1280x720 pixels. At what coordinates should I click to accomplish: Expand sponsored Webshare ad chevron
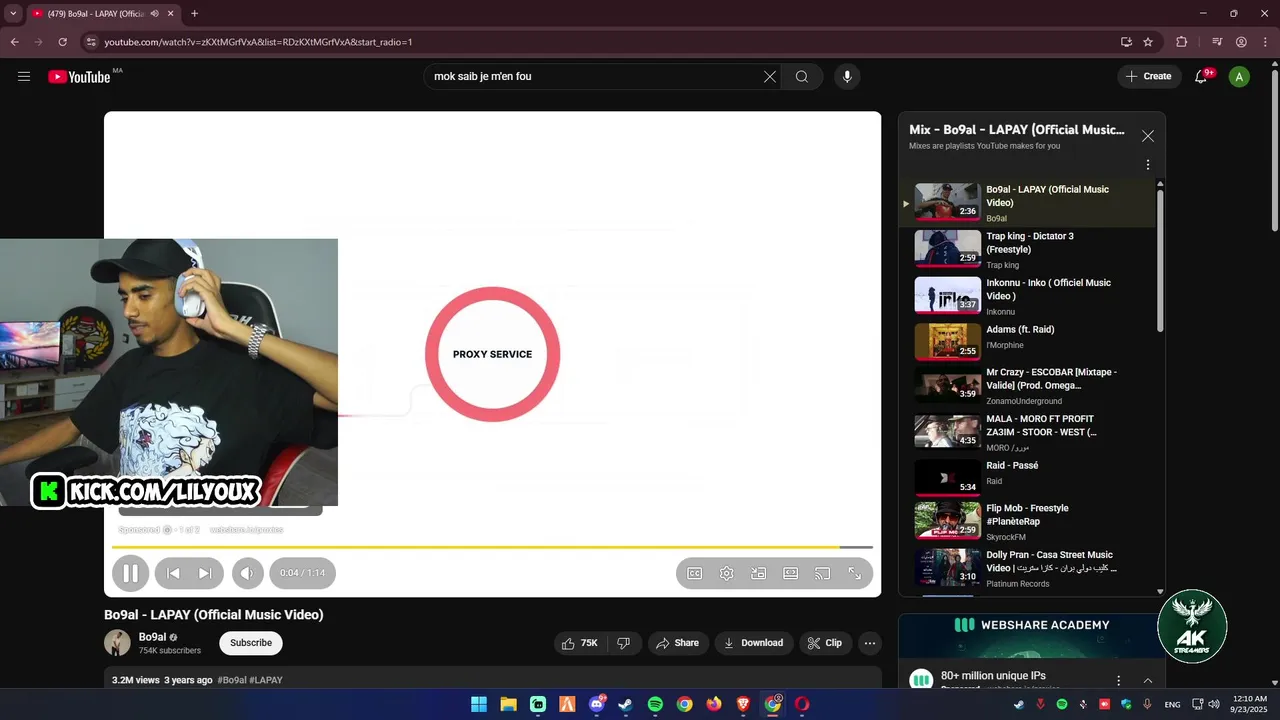pyautogui.click(x=1148, y=680)
